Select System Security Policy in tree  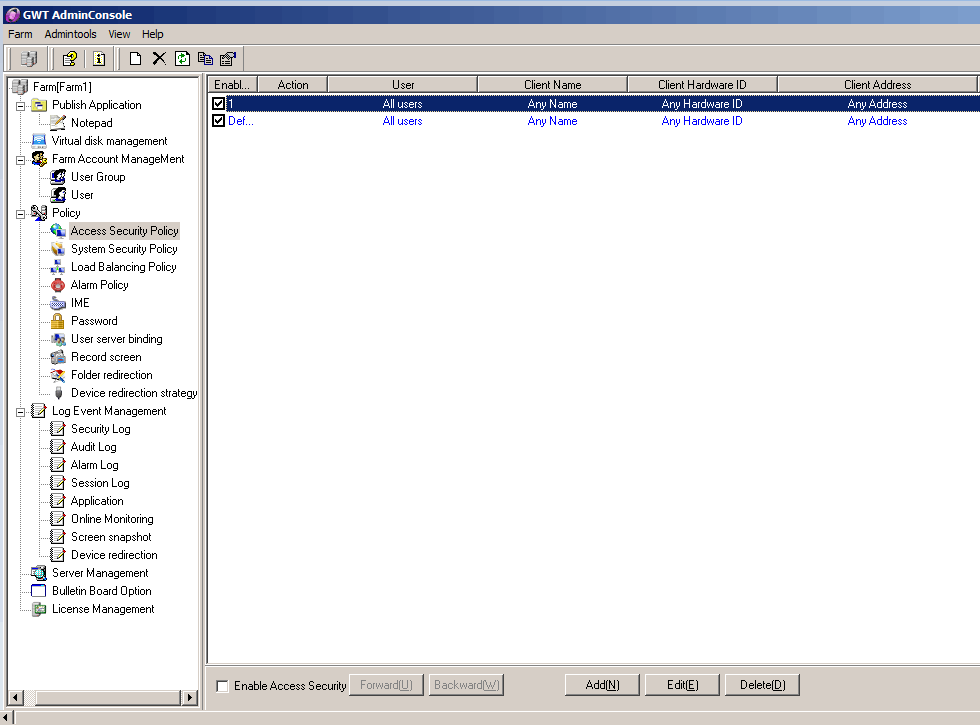point(124,249)
